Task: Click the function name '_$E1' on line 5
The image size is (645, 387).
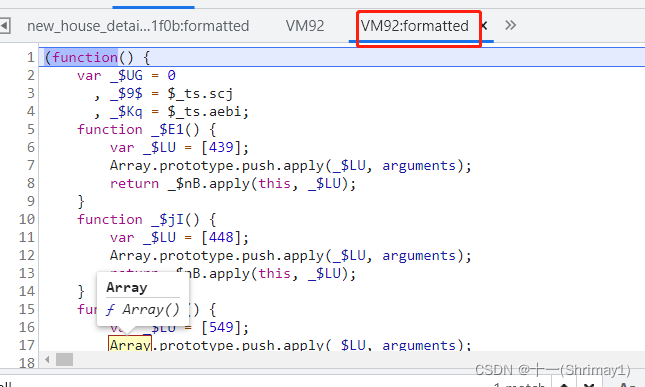Action: pos(167,130)
